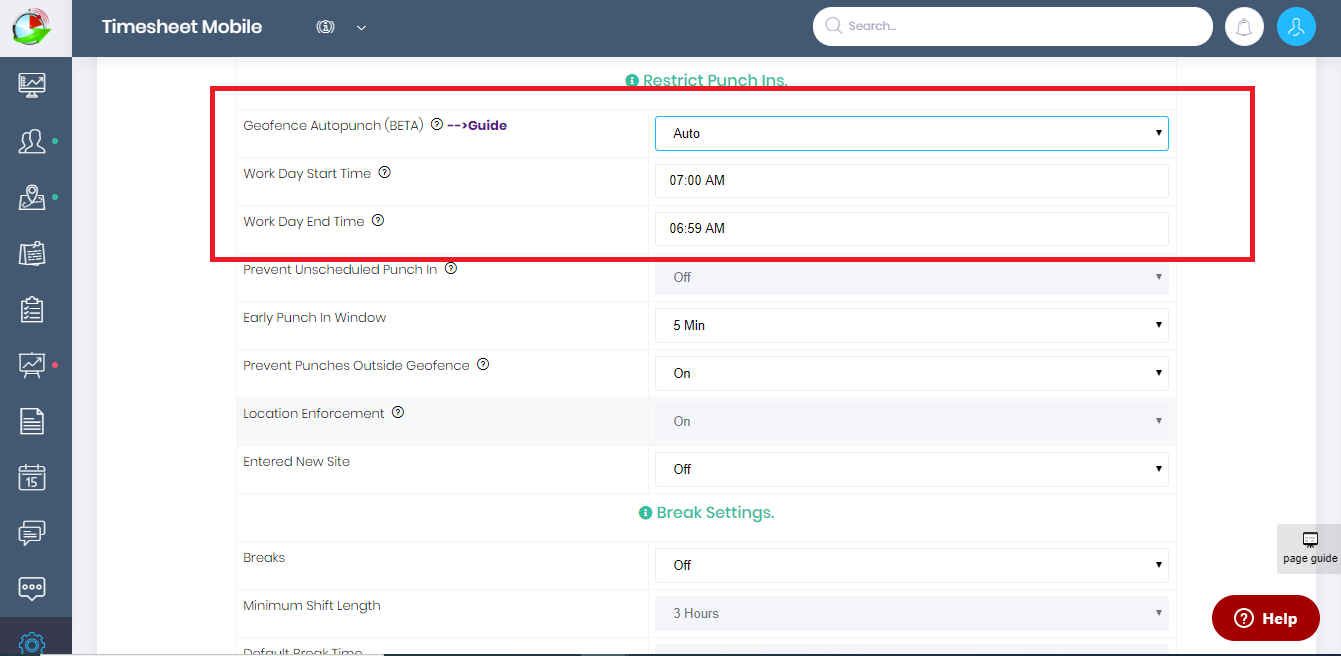
Task: Click the Early Punch In Window label
Action: (x=315, y=317)
